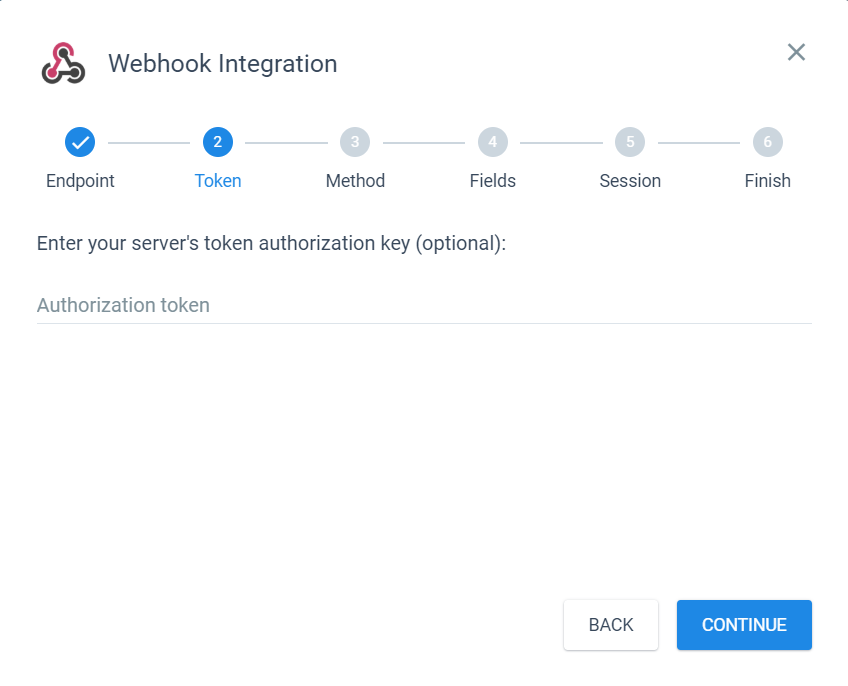Click the BACK button
Image resolution: width=848 pixels, height=686 pixels.
[611, 625]
